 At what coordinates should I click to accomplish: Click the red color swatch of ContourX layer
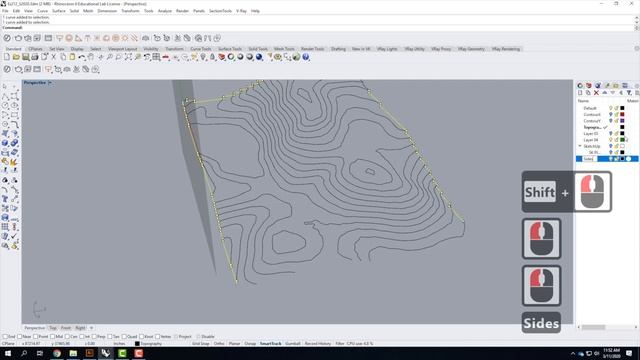[x=622, y=115]
